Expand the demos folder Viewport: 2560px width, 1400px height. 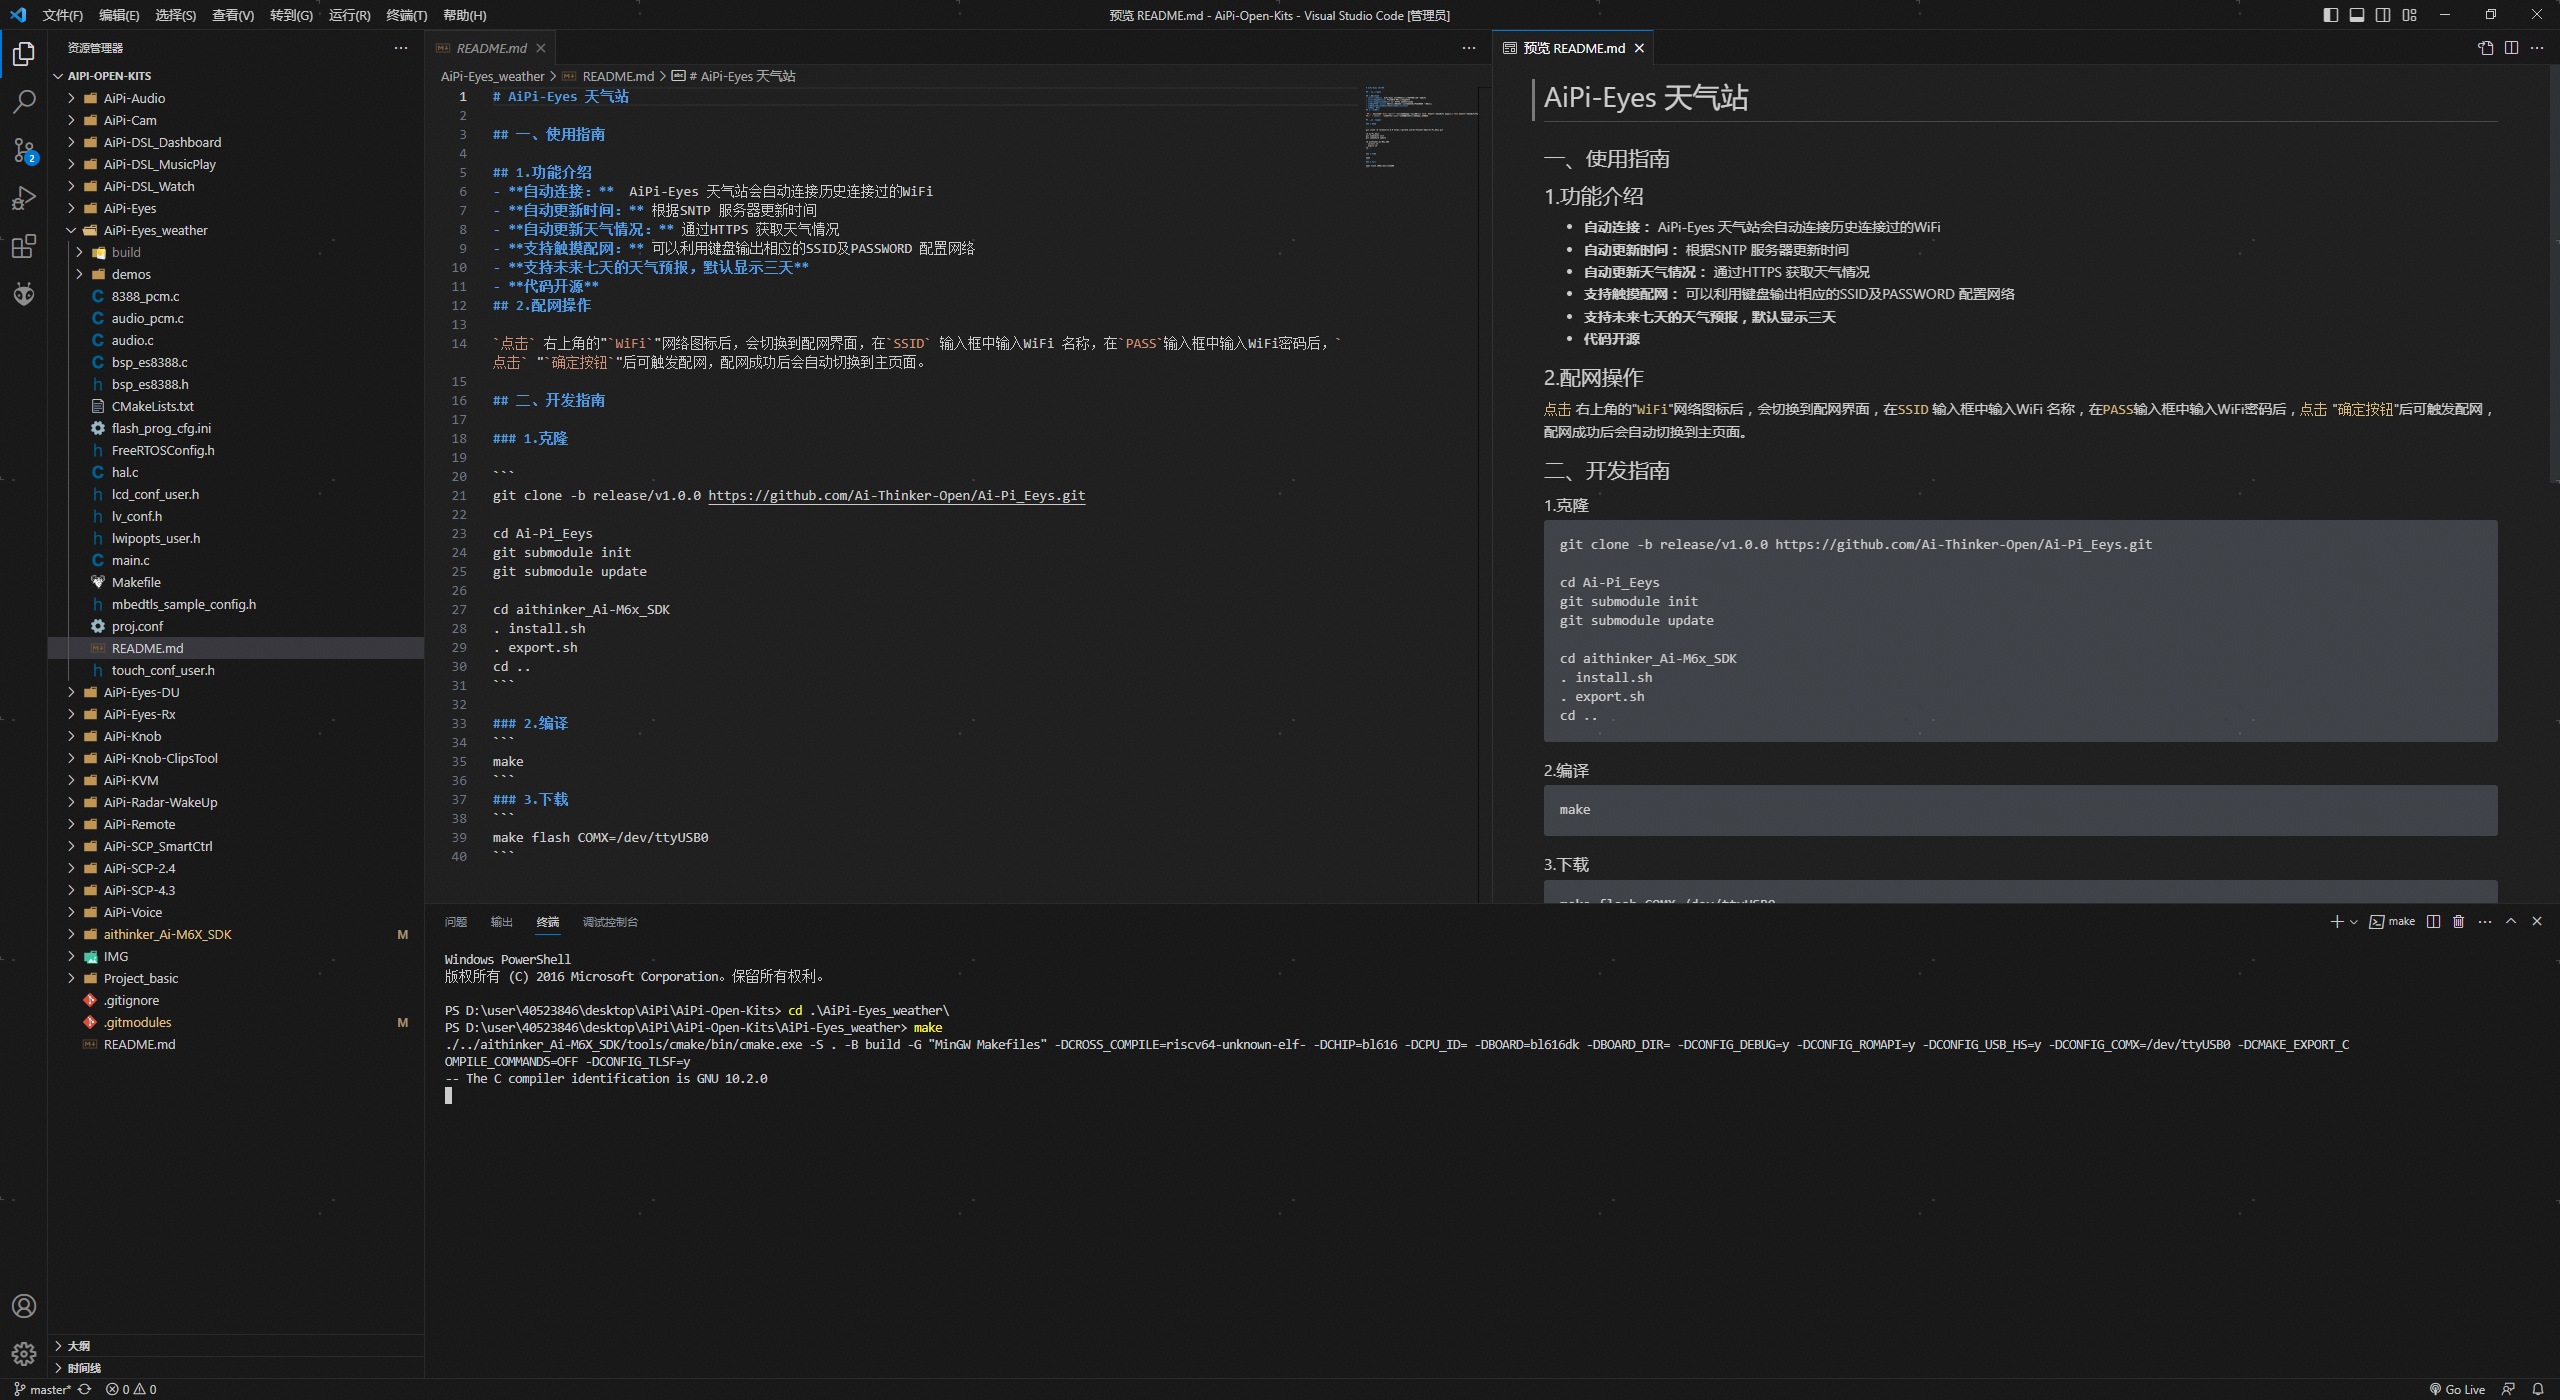point(236,274)
